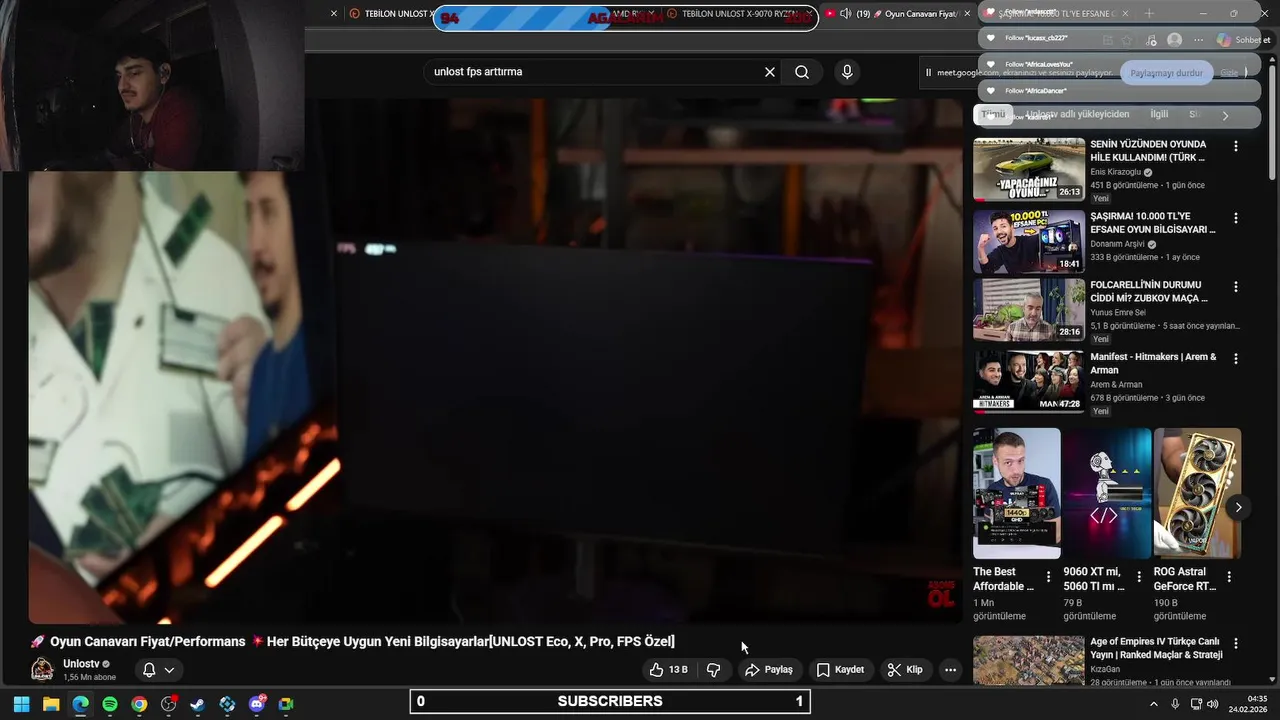Click the magnifier search button
The width and height of the screenshot is (1280, 720).
click(x=802, y=72)
